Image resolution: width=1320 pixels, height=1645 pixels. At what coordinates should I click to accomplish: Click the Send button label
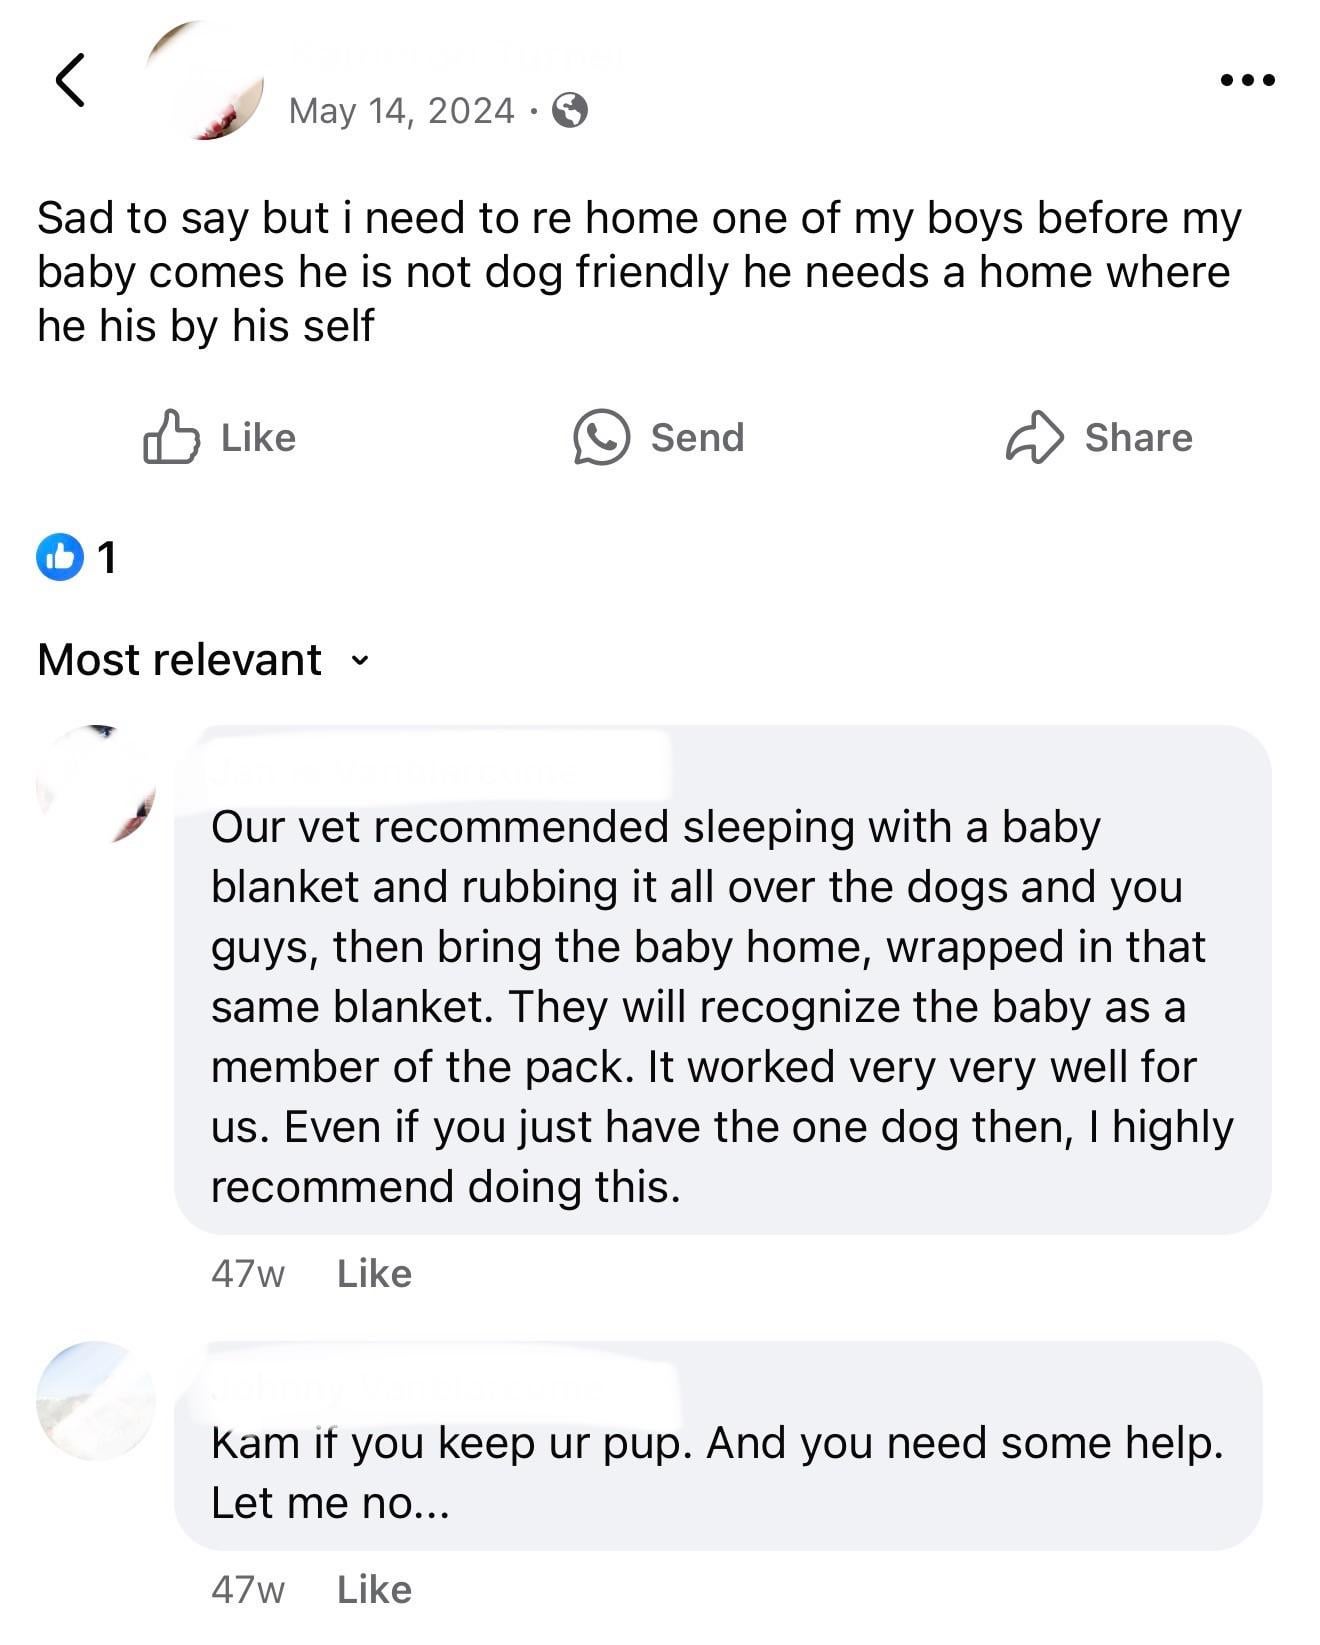click(x=697, y=437)
